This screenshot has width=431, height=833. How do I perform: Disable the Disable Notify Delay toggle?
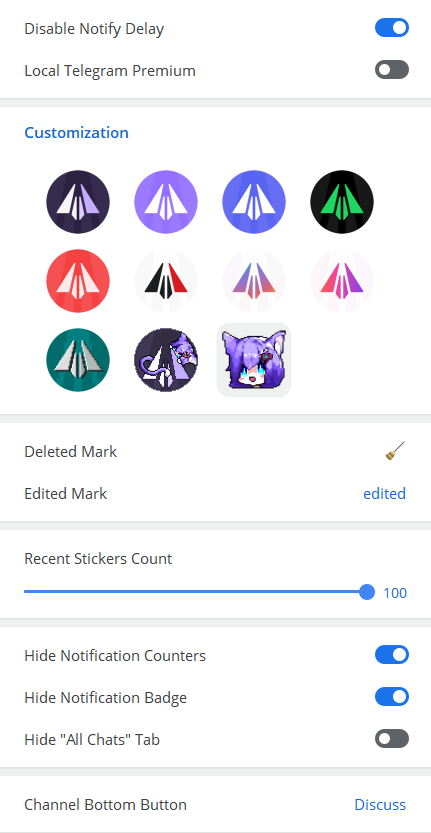392,28
